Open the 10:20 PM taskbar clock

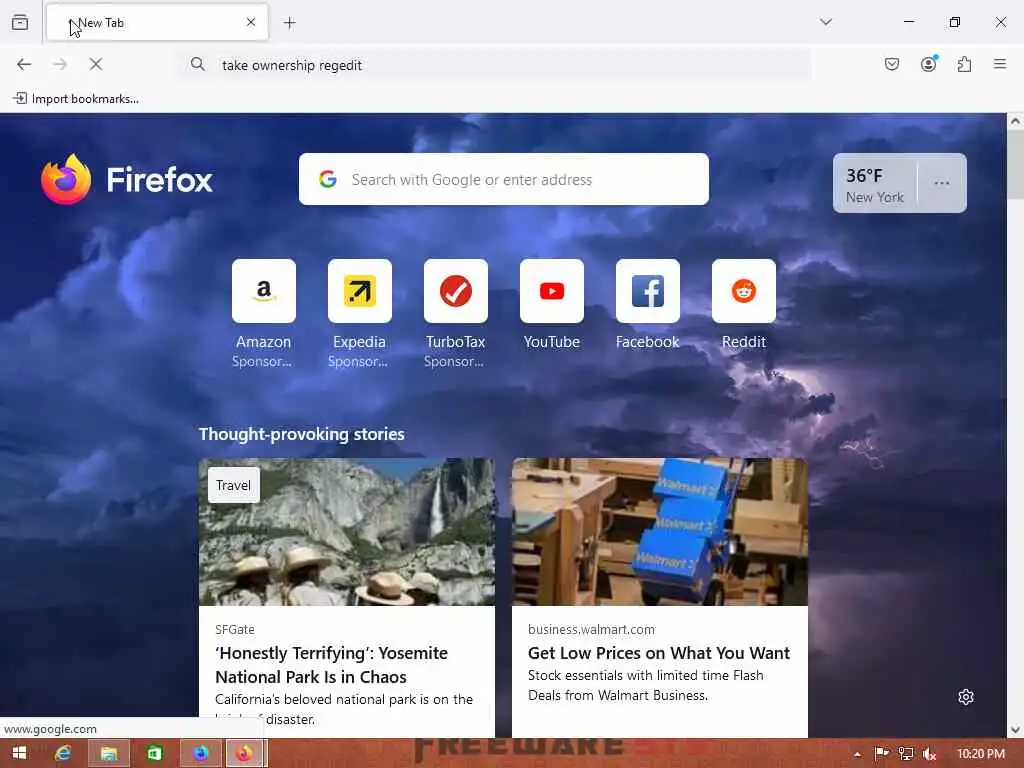point(981,754)
